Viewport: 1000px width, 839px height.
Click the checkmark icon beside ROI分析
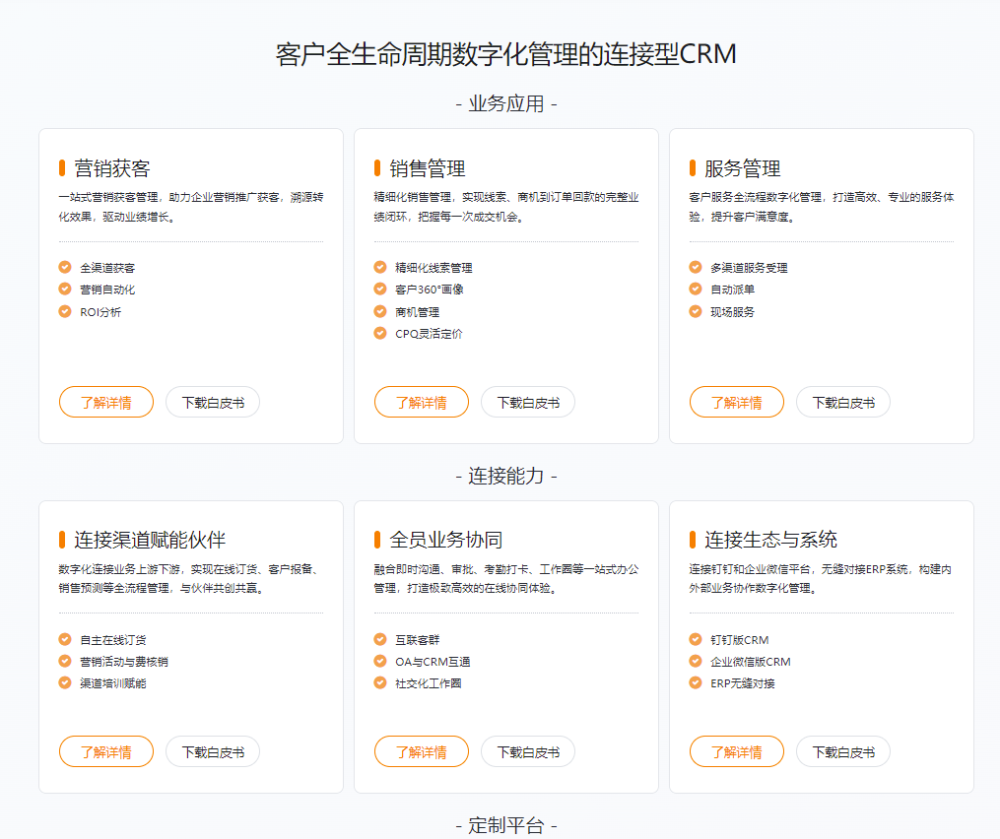[x=63, y=311]
